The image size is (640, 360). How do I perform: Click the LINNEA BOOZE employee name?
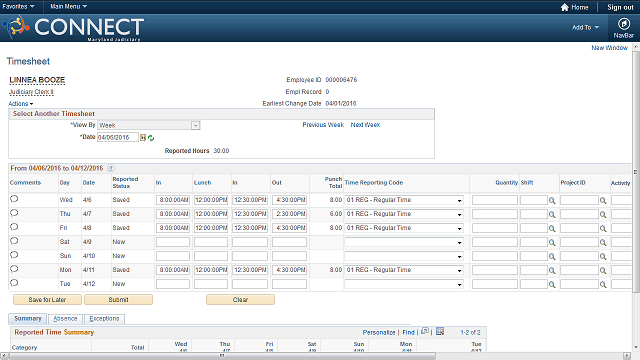pyautogui.click(x=37, y=80)
